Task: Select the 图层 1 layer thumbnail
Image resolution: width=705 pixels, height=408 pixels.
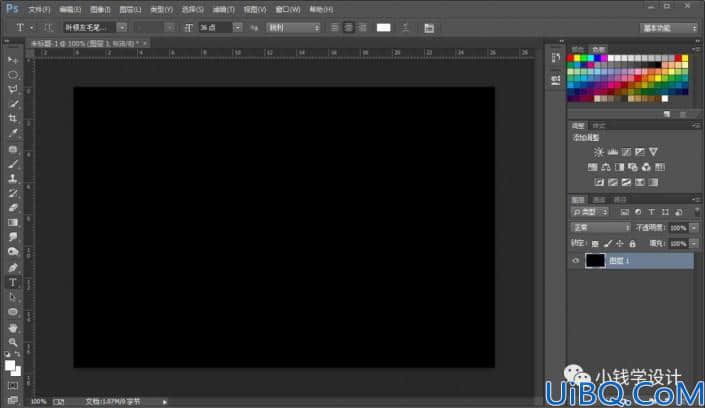Action: [595, 260]
